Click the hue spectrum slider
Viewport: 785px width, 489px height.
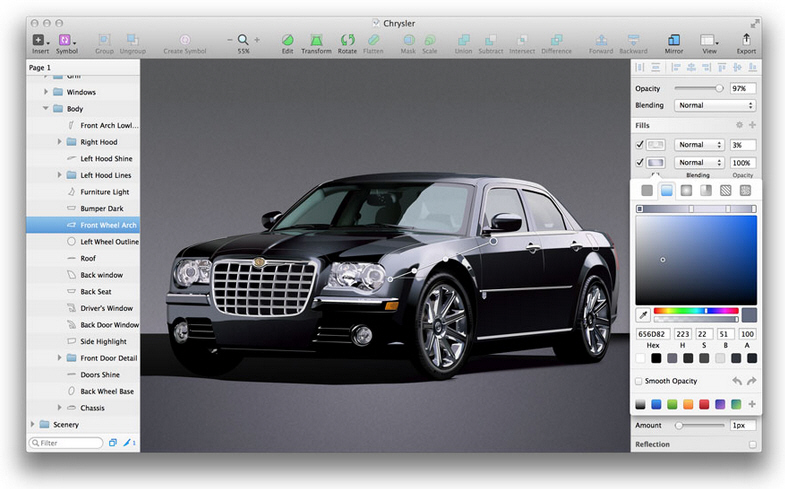pos(695,311)
